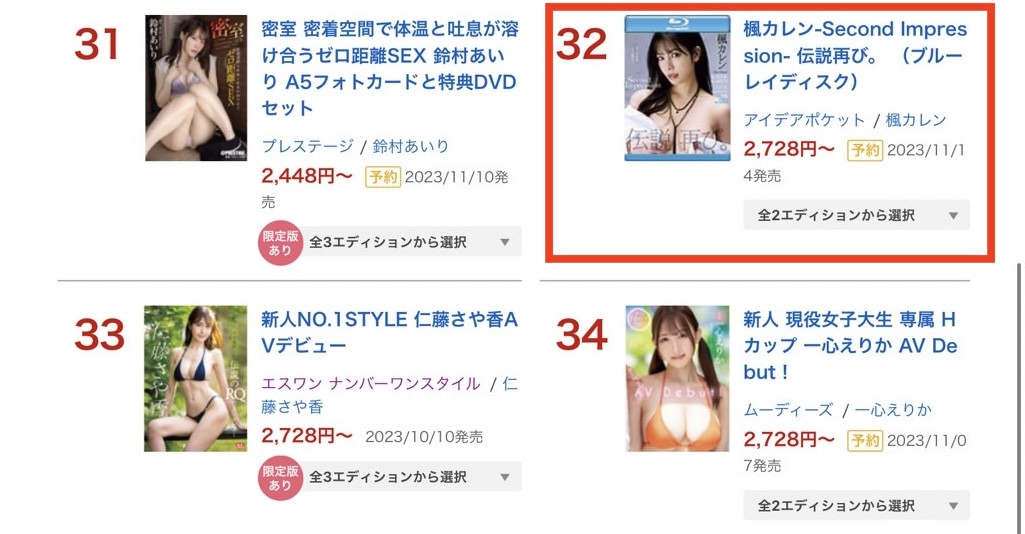Click the アイデアポケット maker link

[804, 120]
